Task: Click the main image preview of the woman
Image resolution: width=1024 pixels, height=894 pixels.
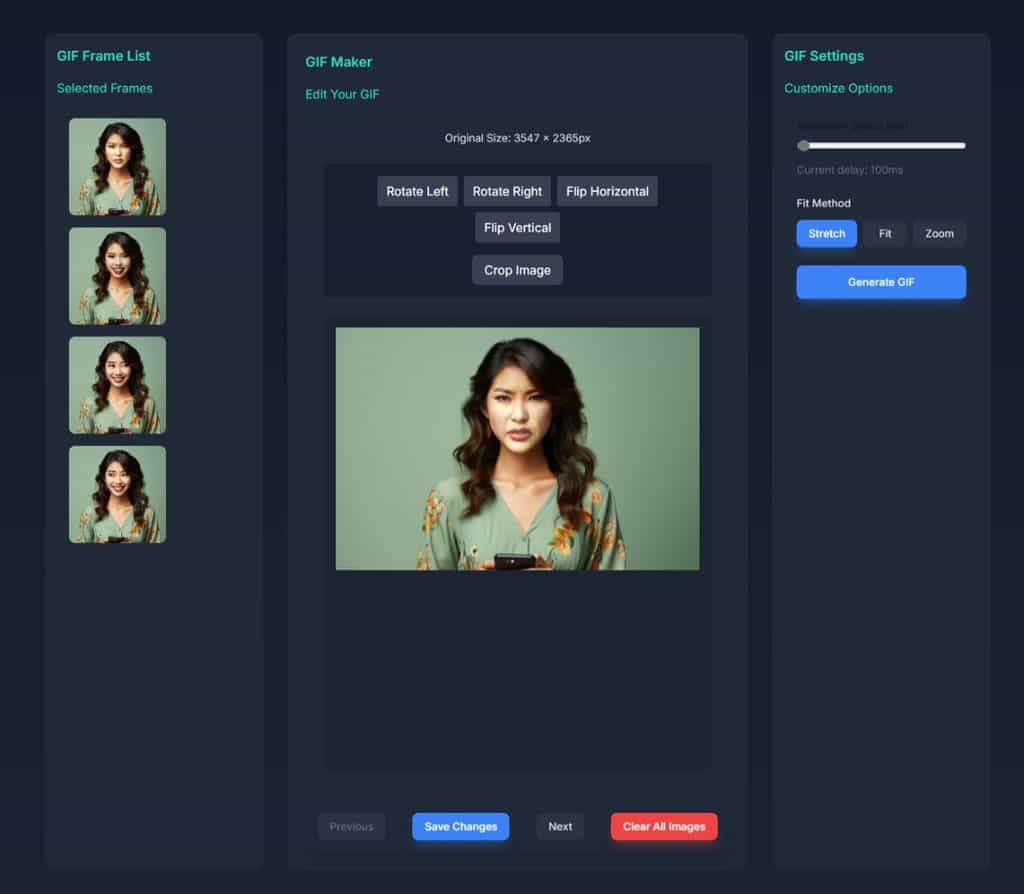Action: click(517, 449)
